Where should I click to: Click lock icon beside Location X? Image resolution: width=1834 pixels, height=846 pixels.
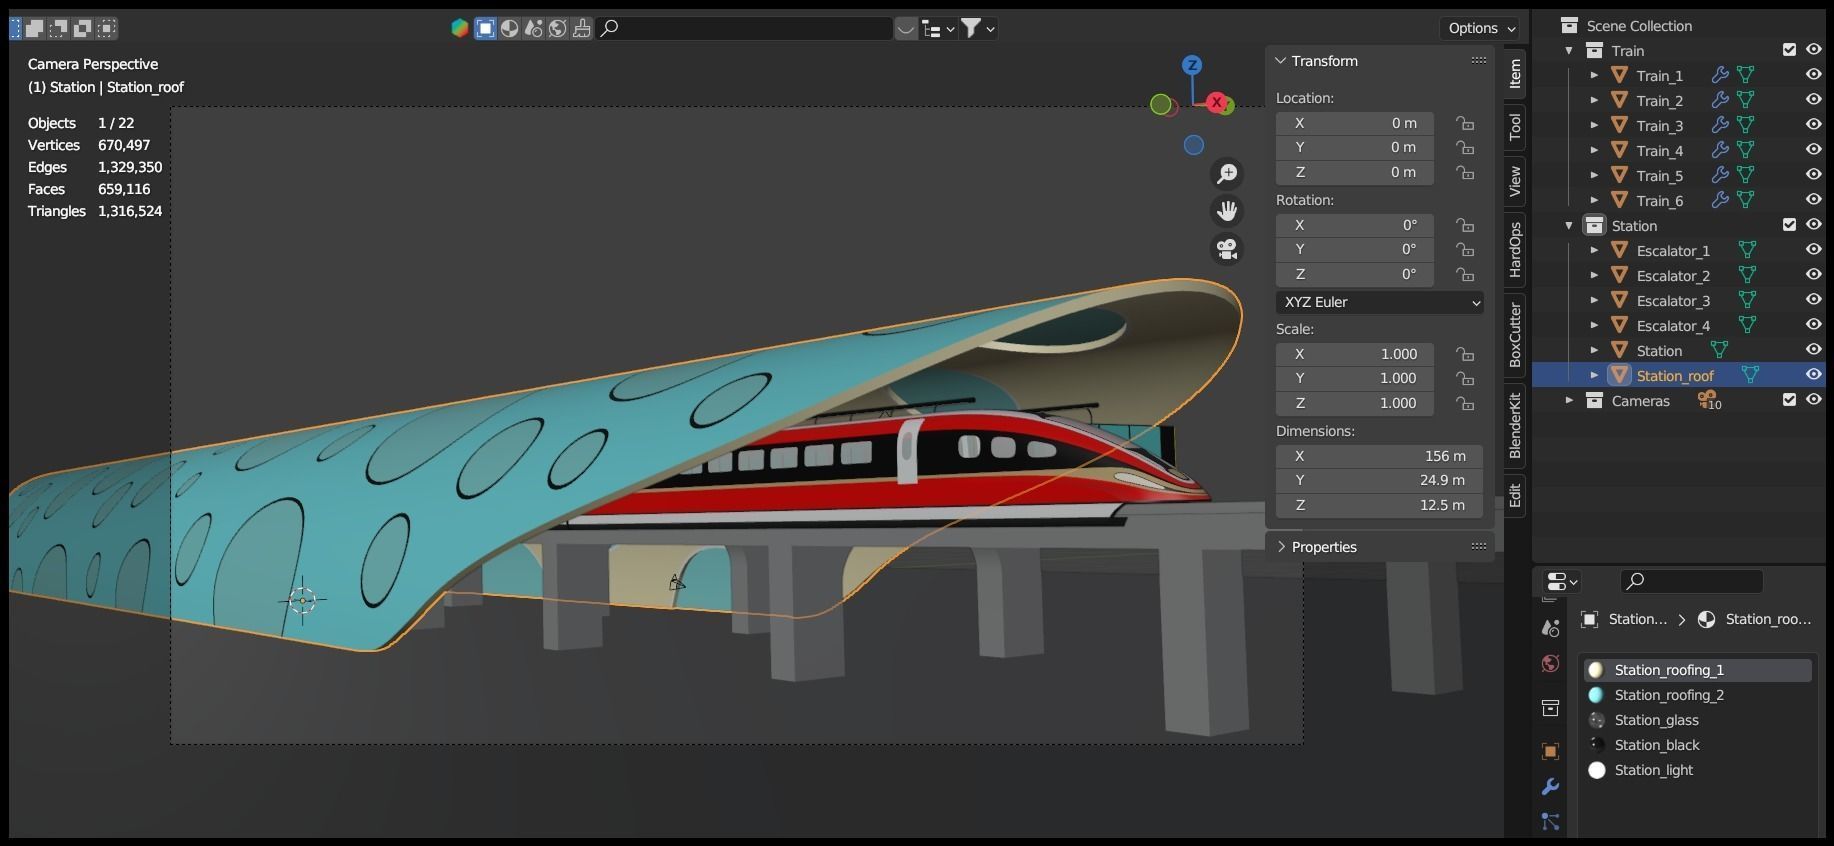click(1465, 123)
